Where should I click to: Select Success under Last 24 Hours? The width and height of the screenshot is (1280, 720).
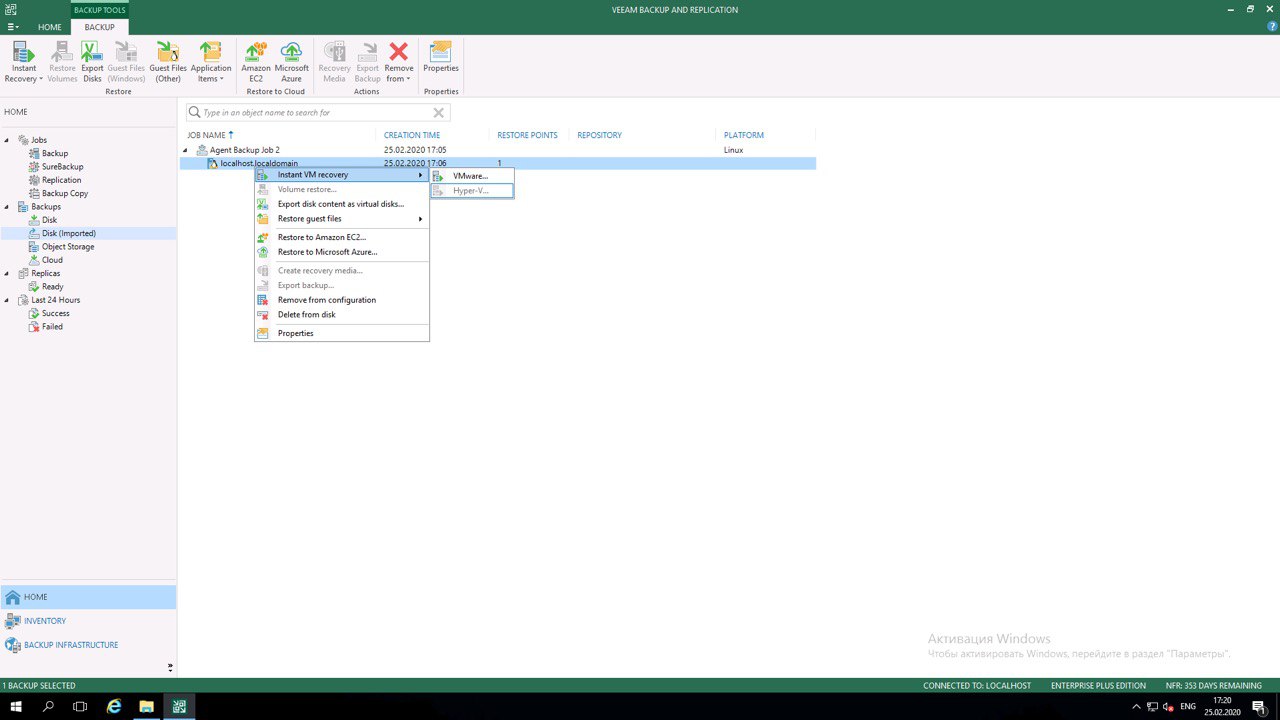[x=55, y=313]
